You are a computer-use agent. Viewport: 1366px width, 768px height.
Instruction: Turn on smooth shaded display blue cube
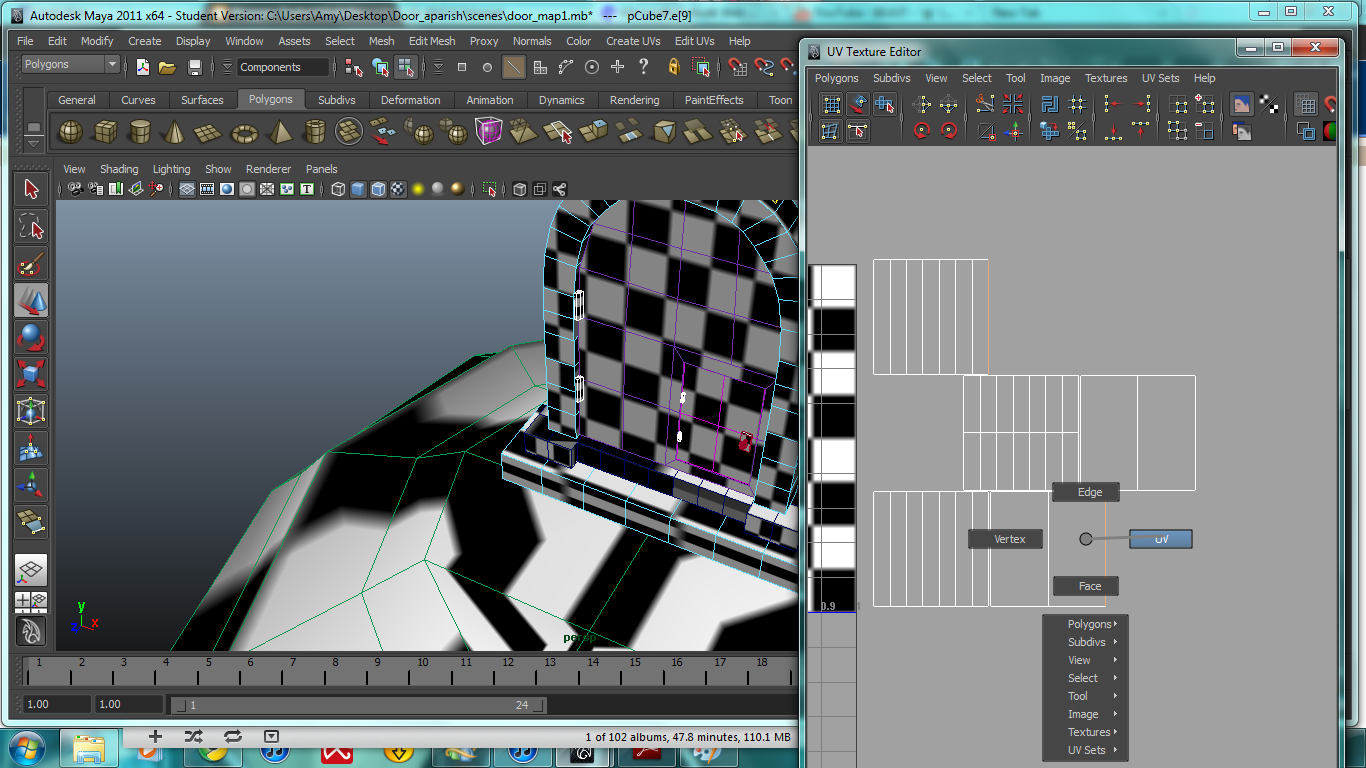click(359, 188)
